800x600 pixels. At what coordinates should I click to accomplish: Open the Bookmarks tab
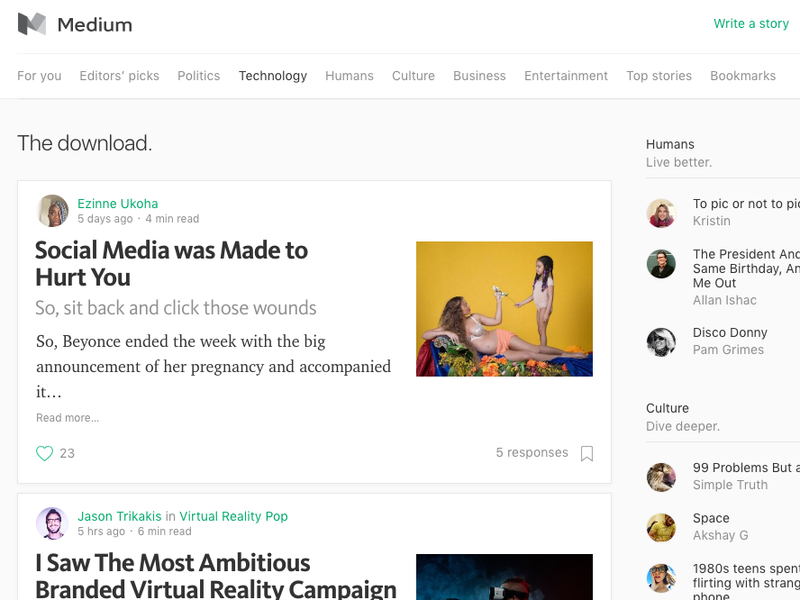pos(743,76)
